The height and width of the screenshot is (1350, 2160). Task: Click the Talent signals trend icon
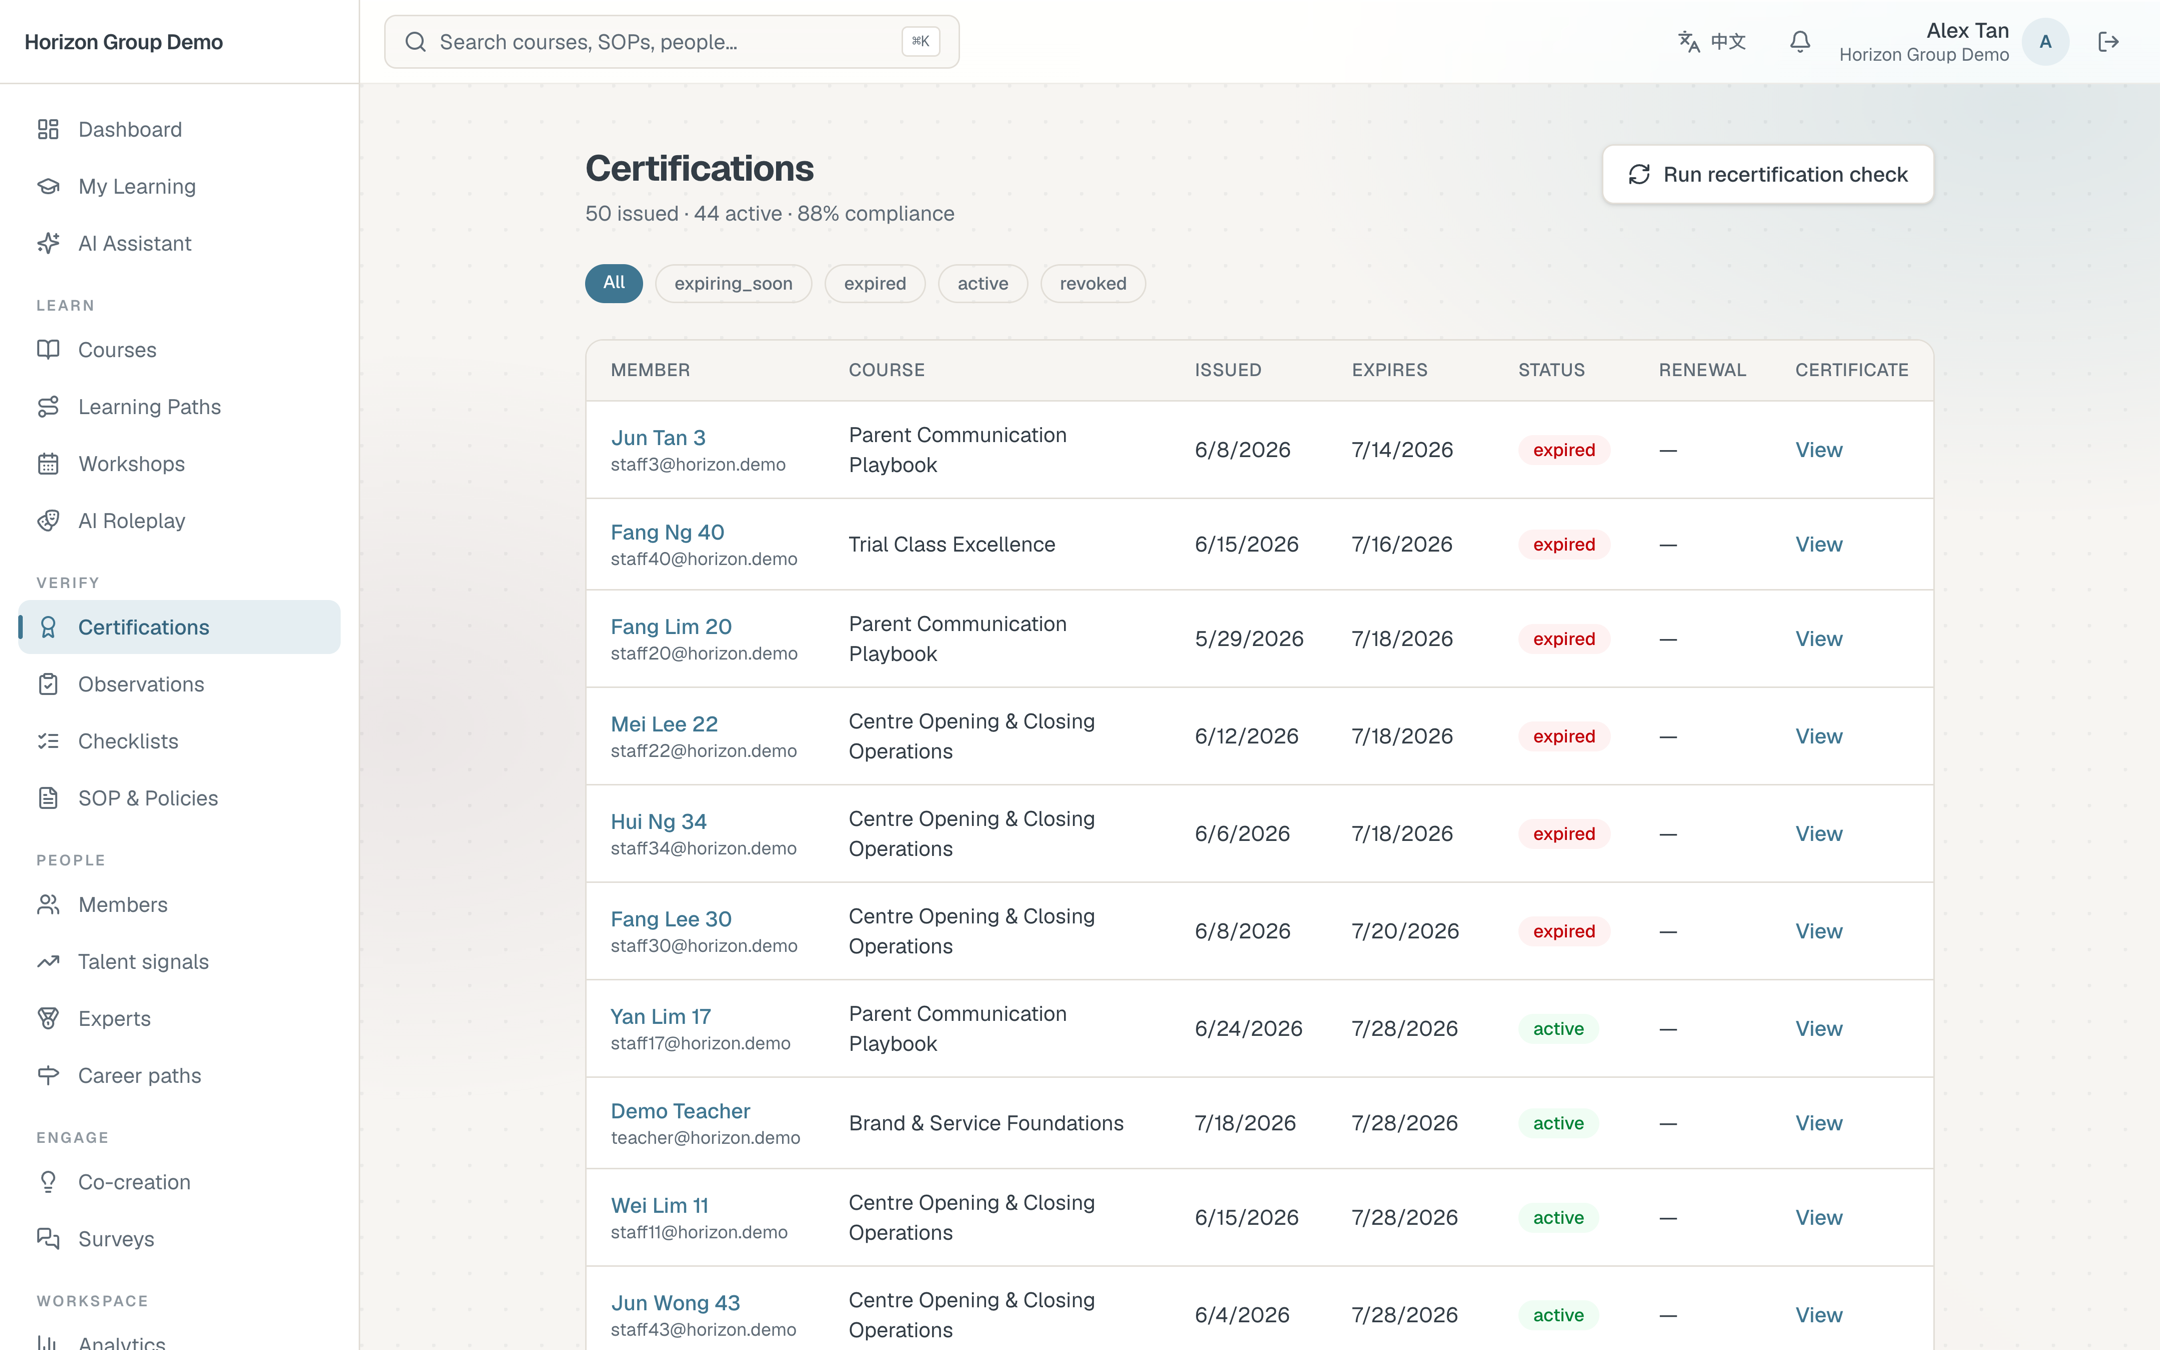pos(48,961)
